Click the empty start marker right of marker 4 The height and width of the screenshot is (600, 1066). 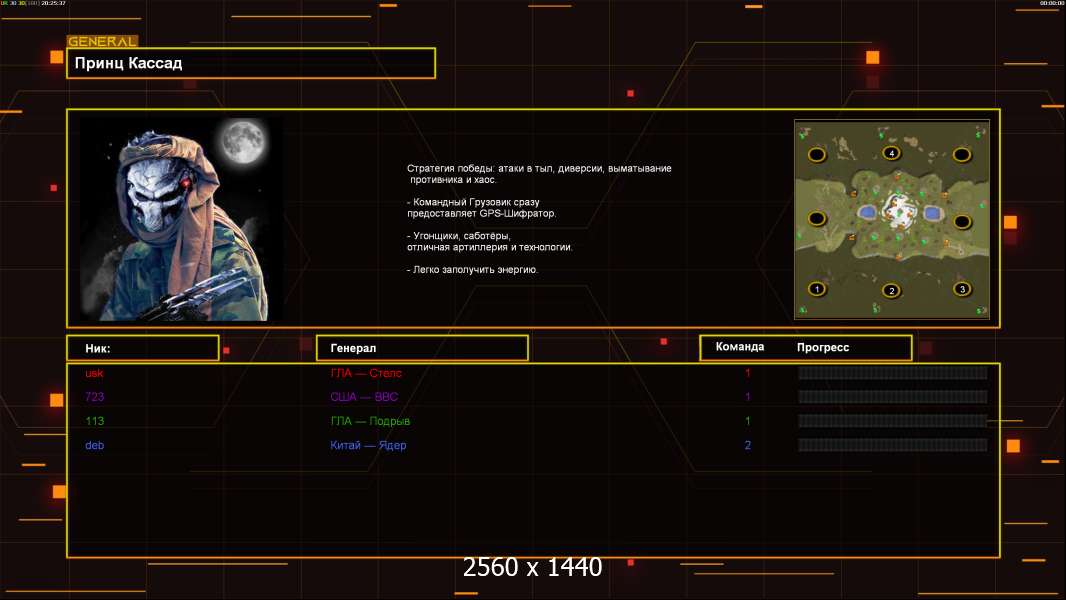[961, 155]
